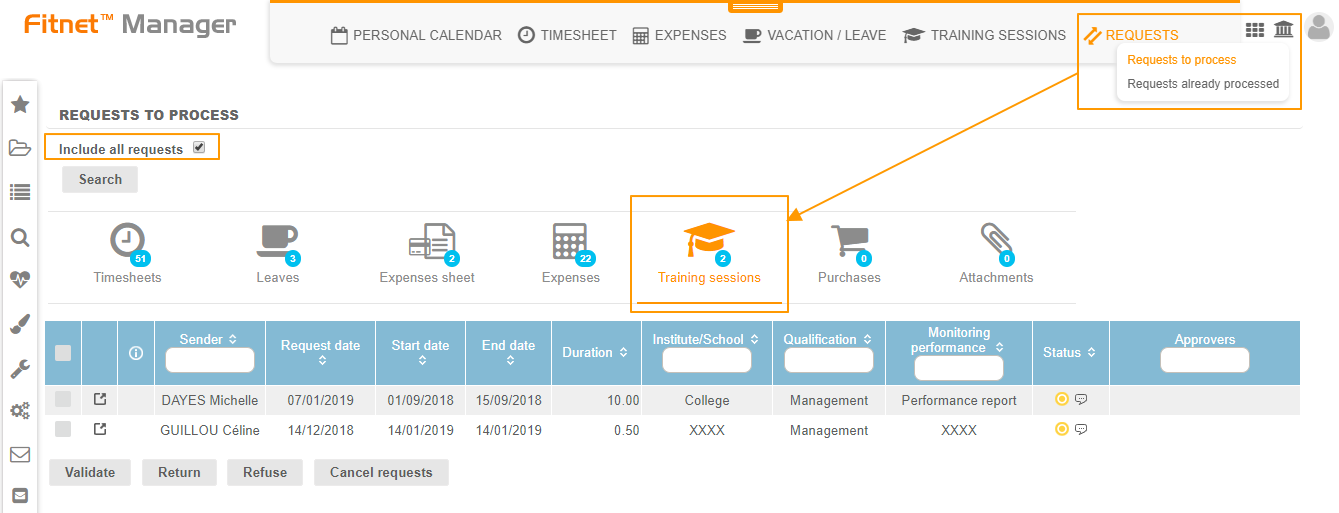Tick the select-all checkbox in table header
The width and height of the screenshot is (1339, 513).
point(63,352)
